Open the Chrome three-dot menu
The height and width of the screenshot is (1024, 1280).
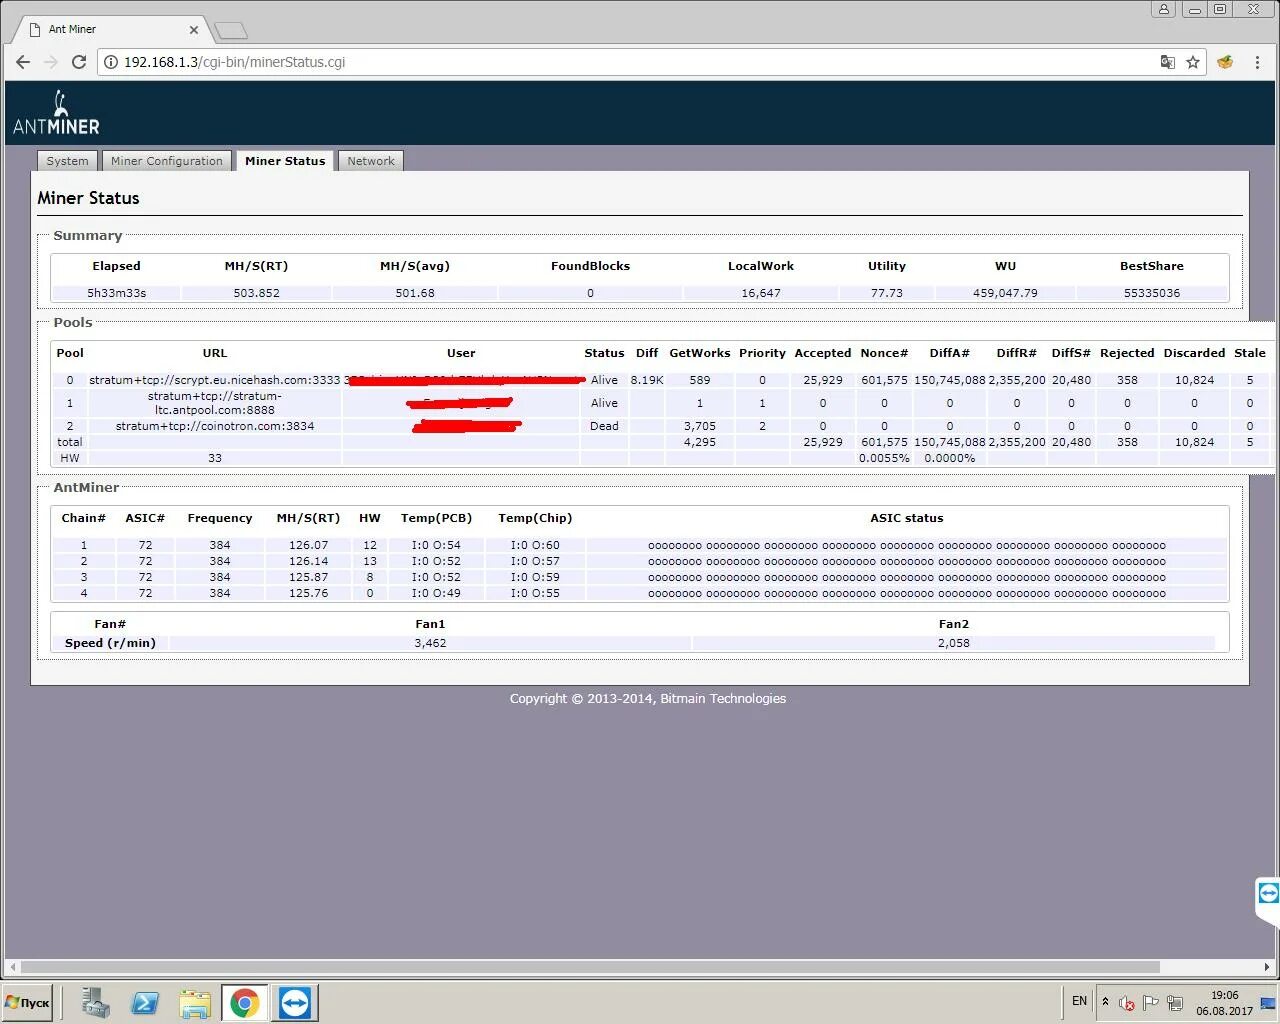pyautogui.click(x=1257, y=62)
